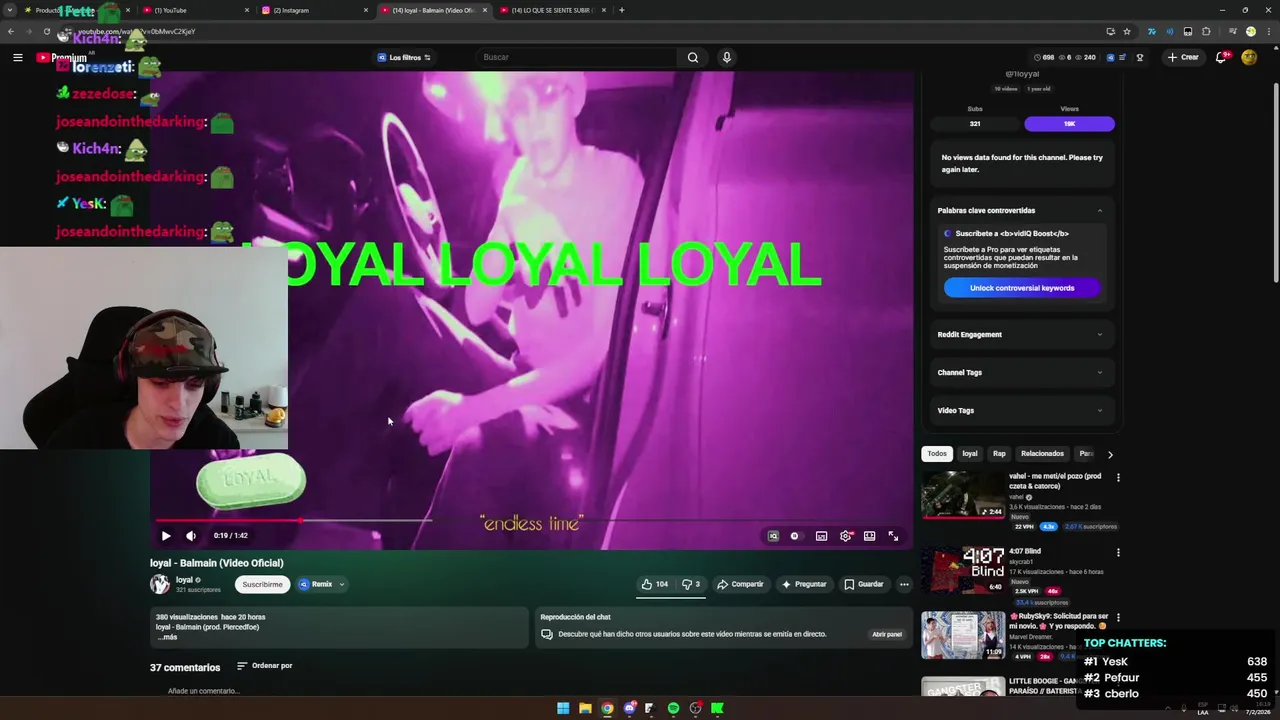Toggle the autoplay switch in player controls
Viewport: 1280px width, 720px height.
(795, 536)
